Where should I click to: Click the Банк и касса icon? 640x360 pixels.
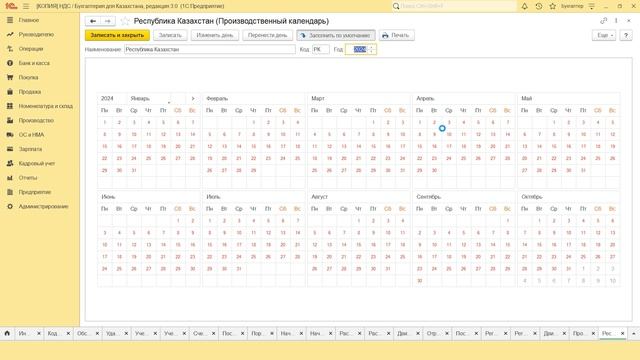(x=10, y=63)
